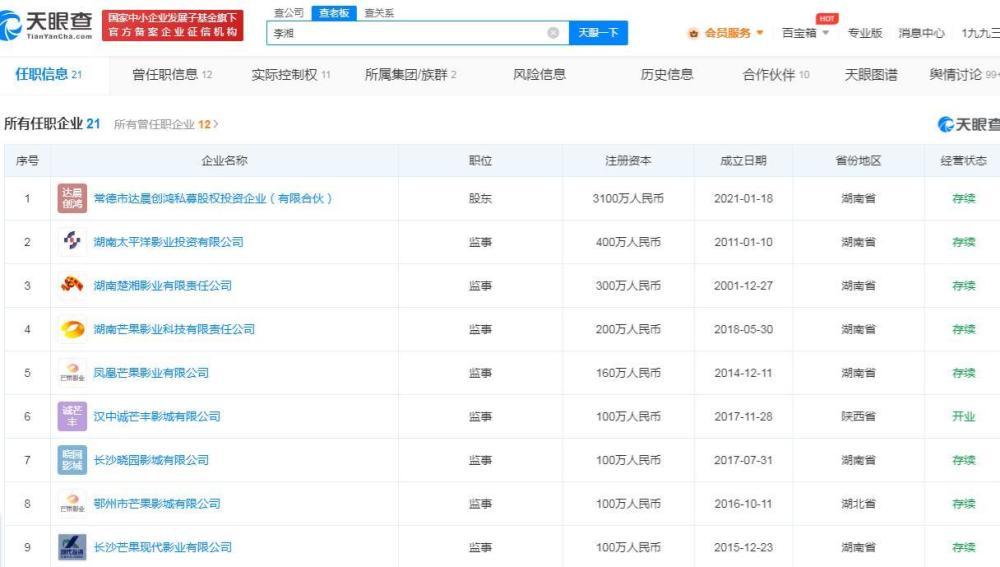Select the 股东 position cell
The width and height of the screenshot is (1000, 567).
tap(480, 198)
